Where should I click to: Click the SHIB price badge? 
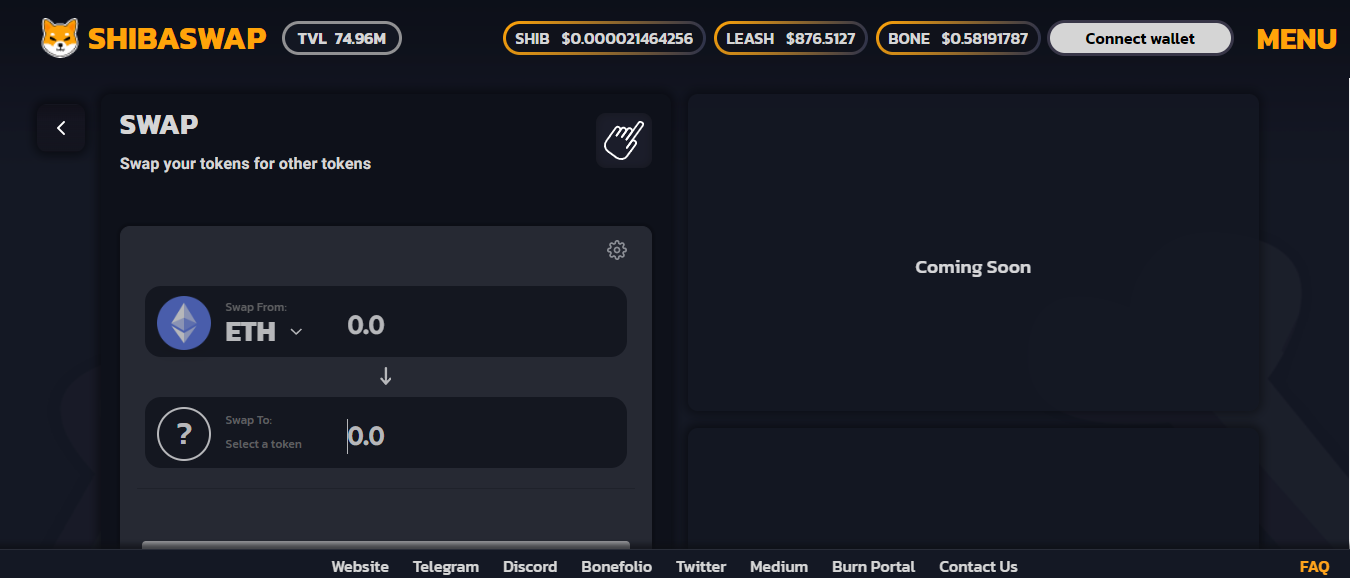click(604, 39)
